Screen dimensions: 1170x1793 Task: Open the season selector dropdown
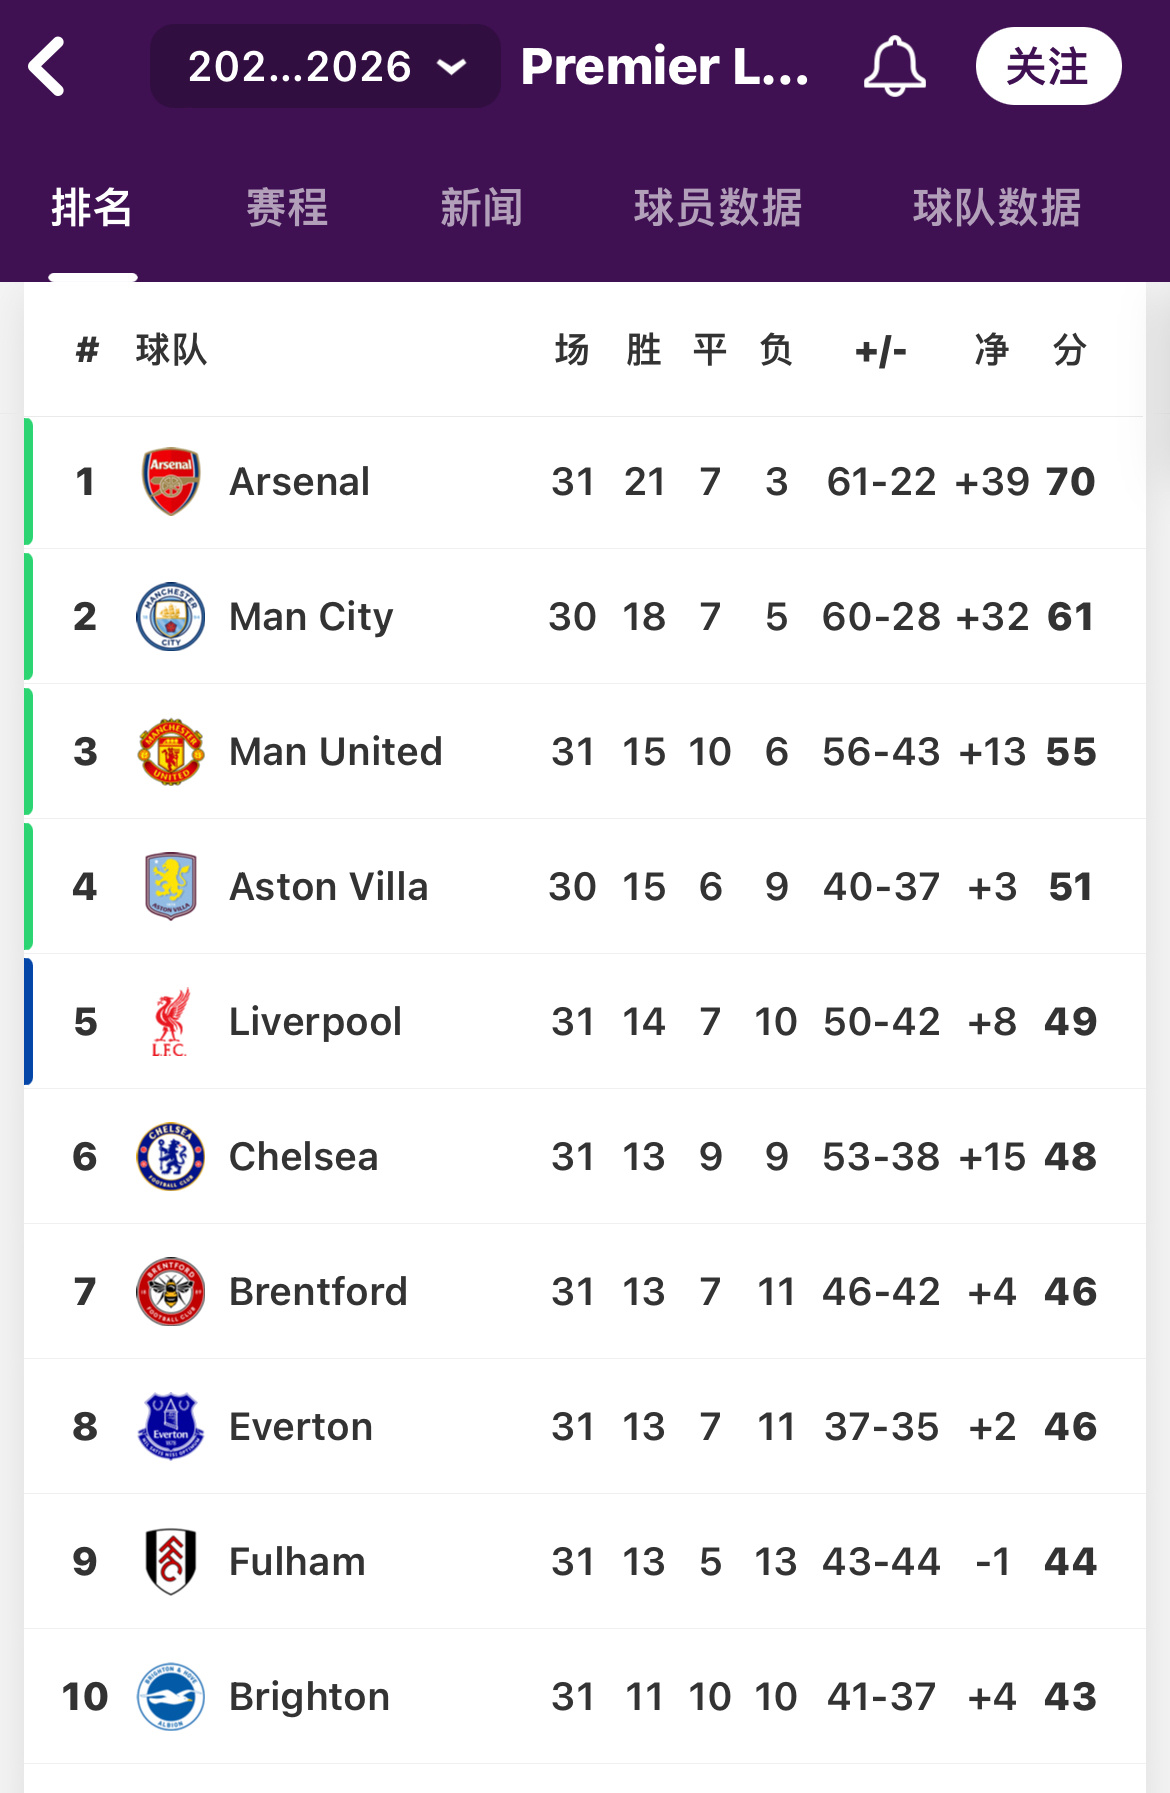coord(325,67)
